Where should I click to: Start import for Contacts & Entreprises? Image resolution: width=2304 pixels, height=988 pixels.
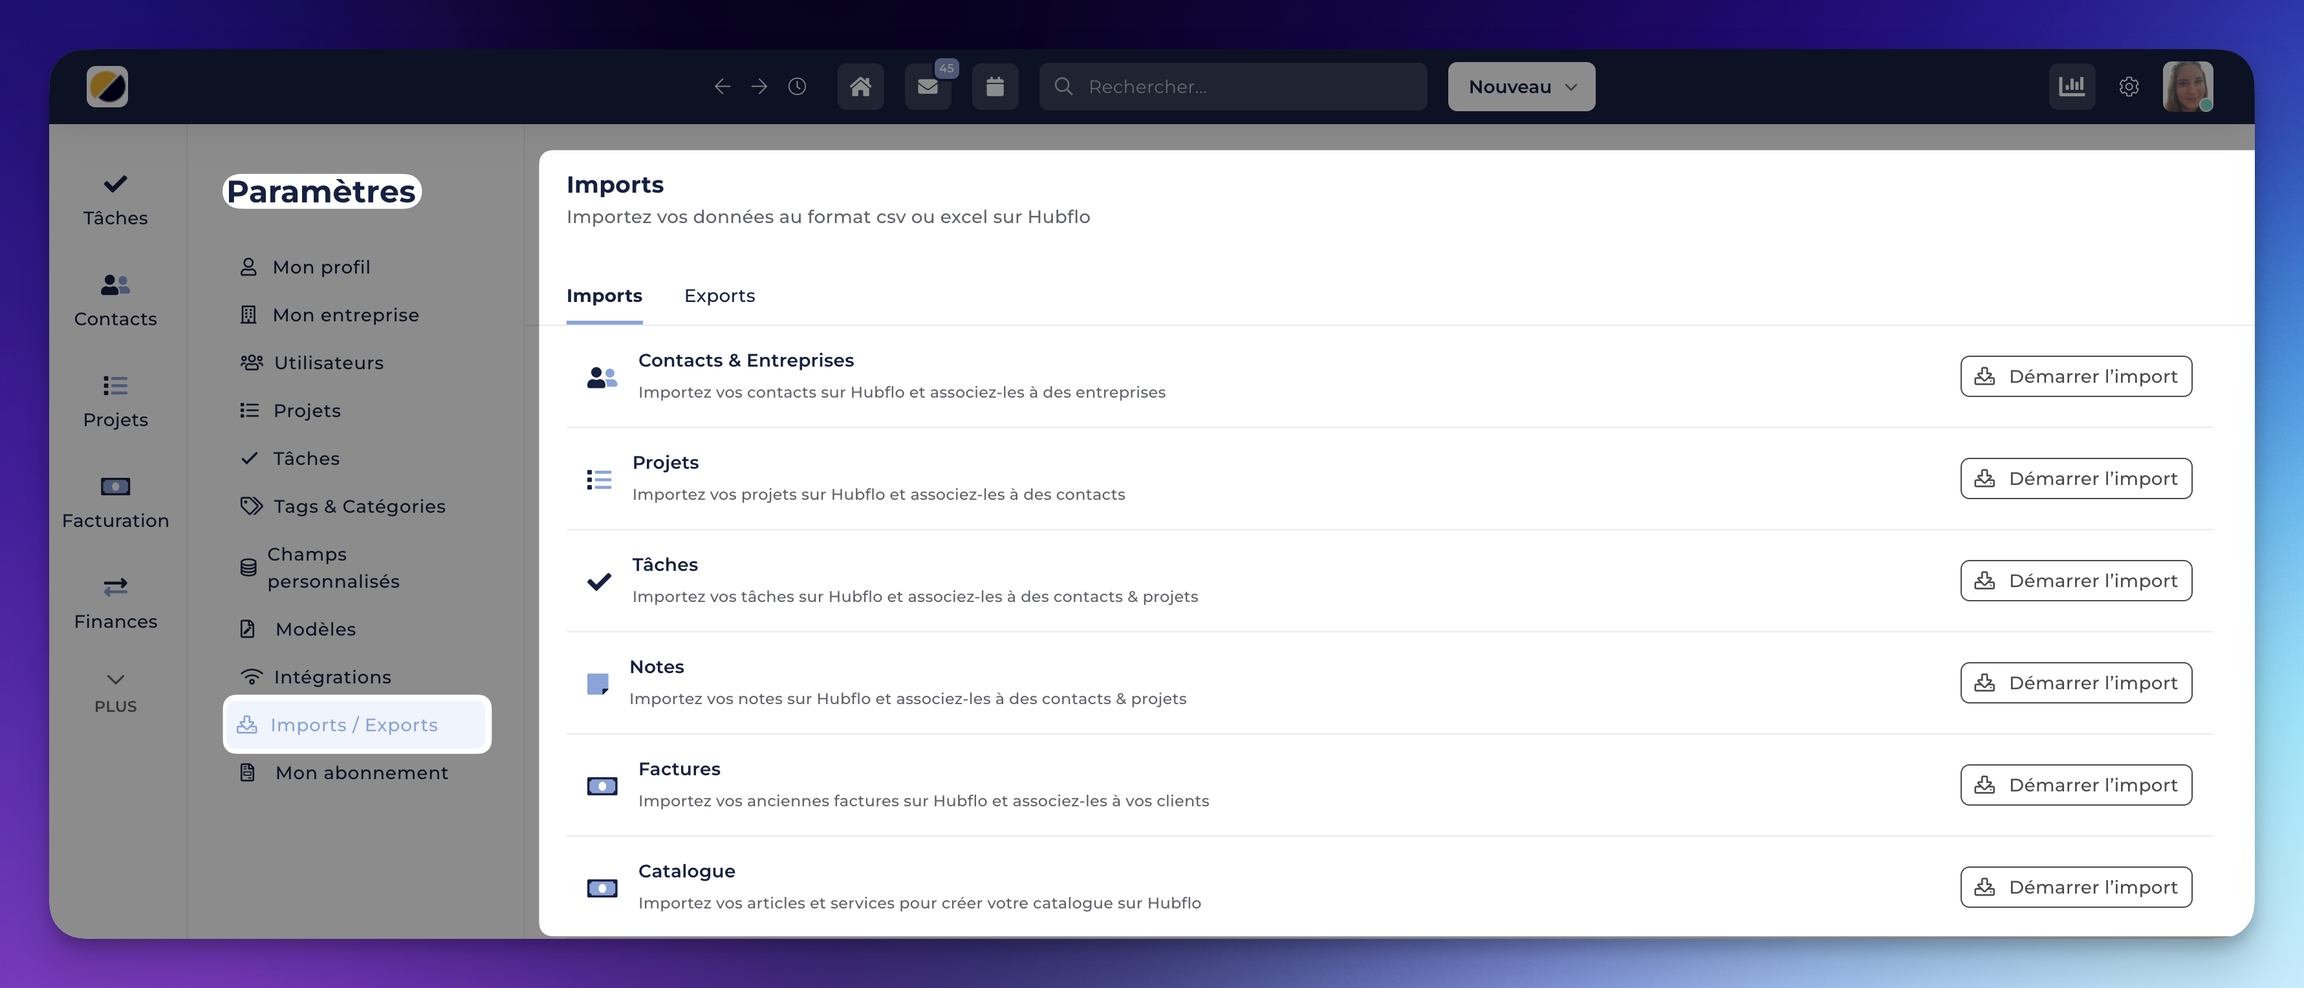[2075, 377]
